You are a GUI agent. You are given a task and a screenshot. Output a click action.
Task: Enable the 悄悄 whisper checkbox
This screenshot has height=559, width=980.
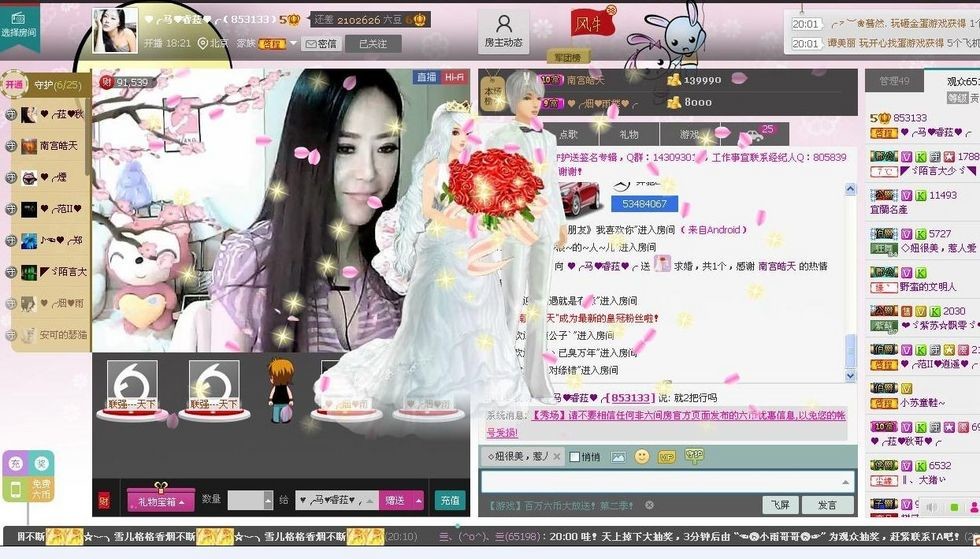click(574, 456)
